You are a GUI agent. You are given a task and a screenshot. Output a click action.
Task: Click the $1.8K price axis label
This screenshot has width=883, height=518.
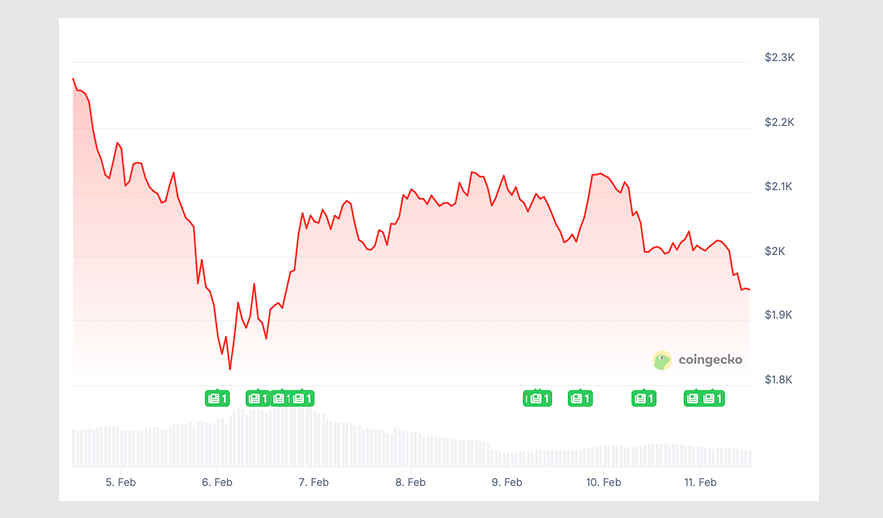pos(778,380)
